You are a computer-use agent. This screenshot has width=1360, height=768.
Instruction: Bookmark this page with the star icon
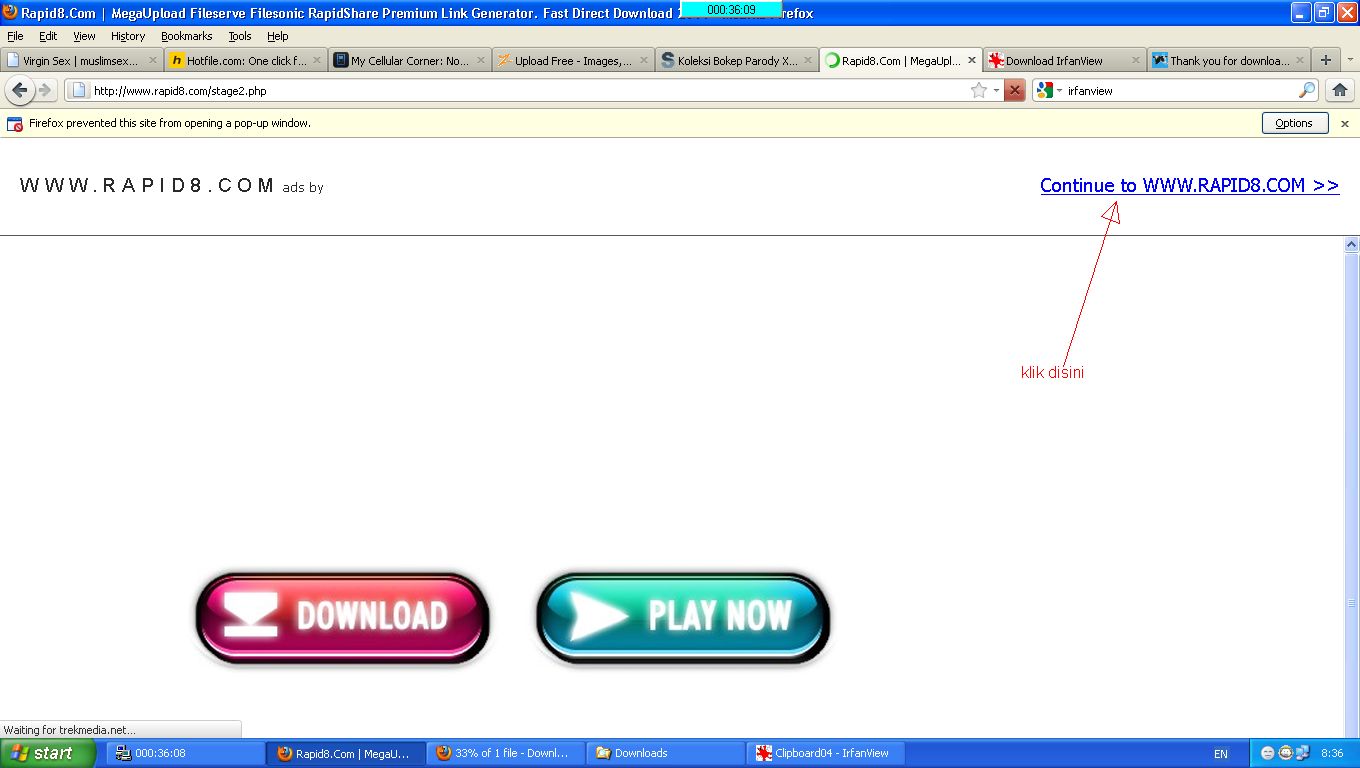(978, 90)
